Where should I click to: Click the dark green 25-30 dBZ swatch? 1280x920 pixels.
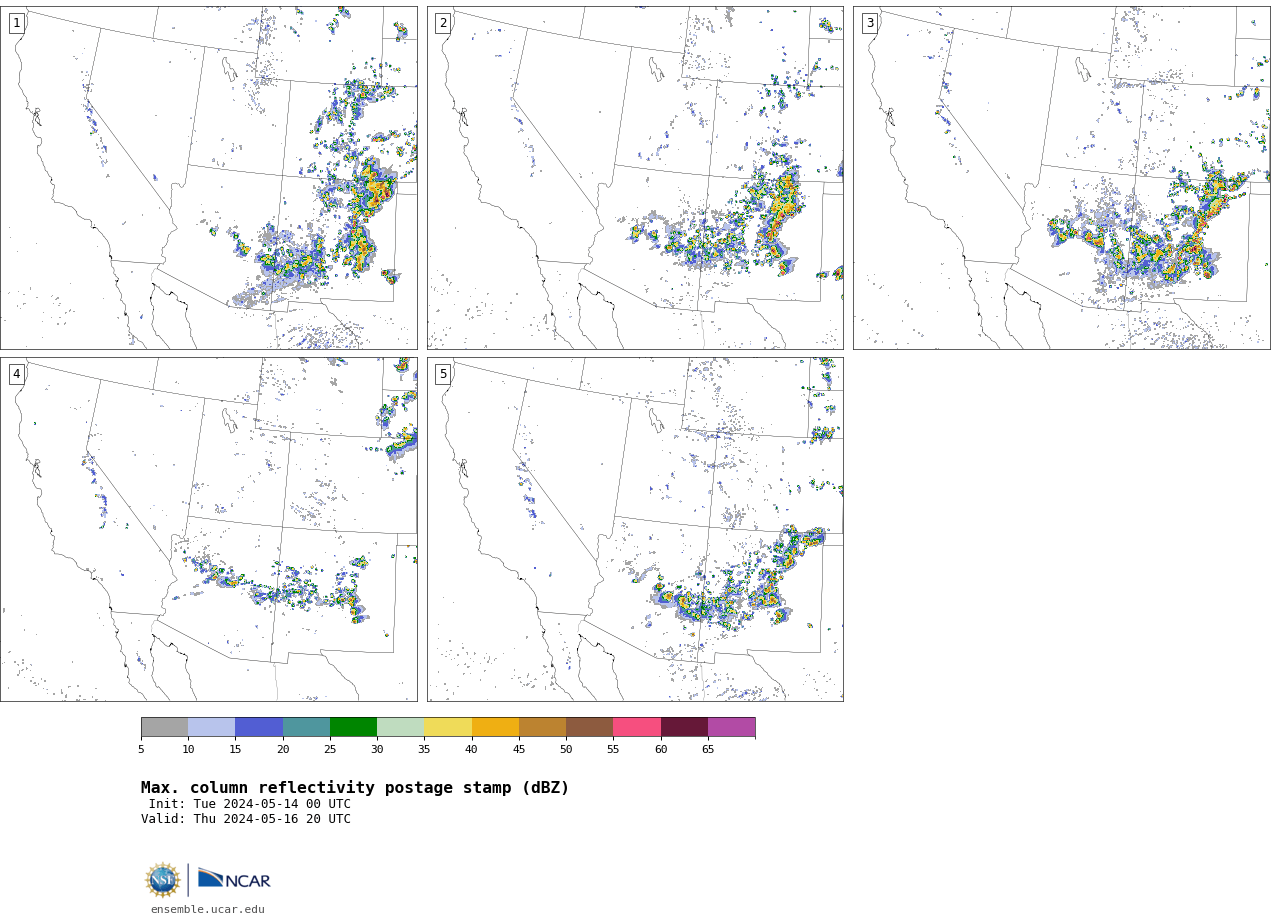pos(354,727)
